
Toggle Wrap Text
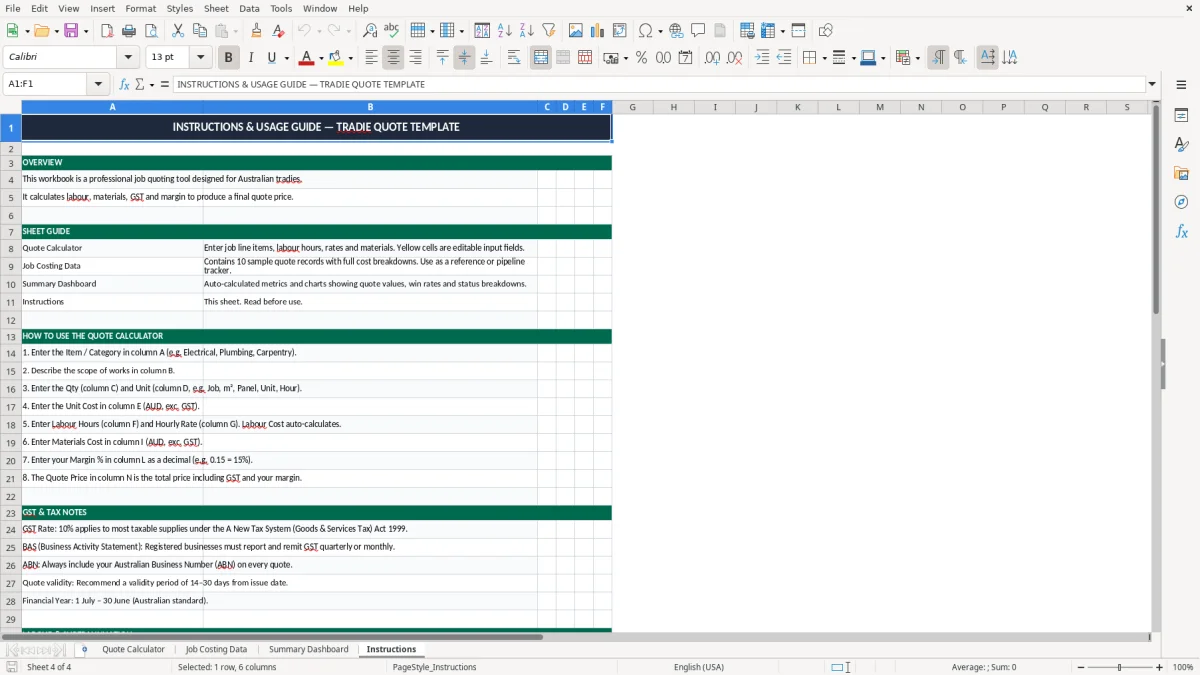coord(514,58)
